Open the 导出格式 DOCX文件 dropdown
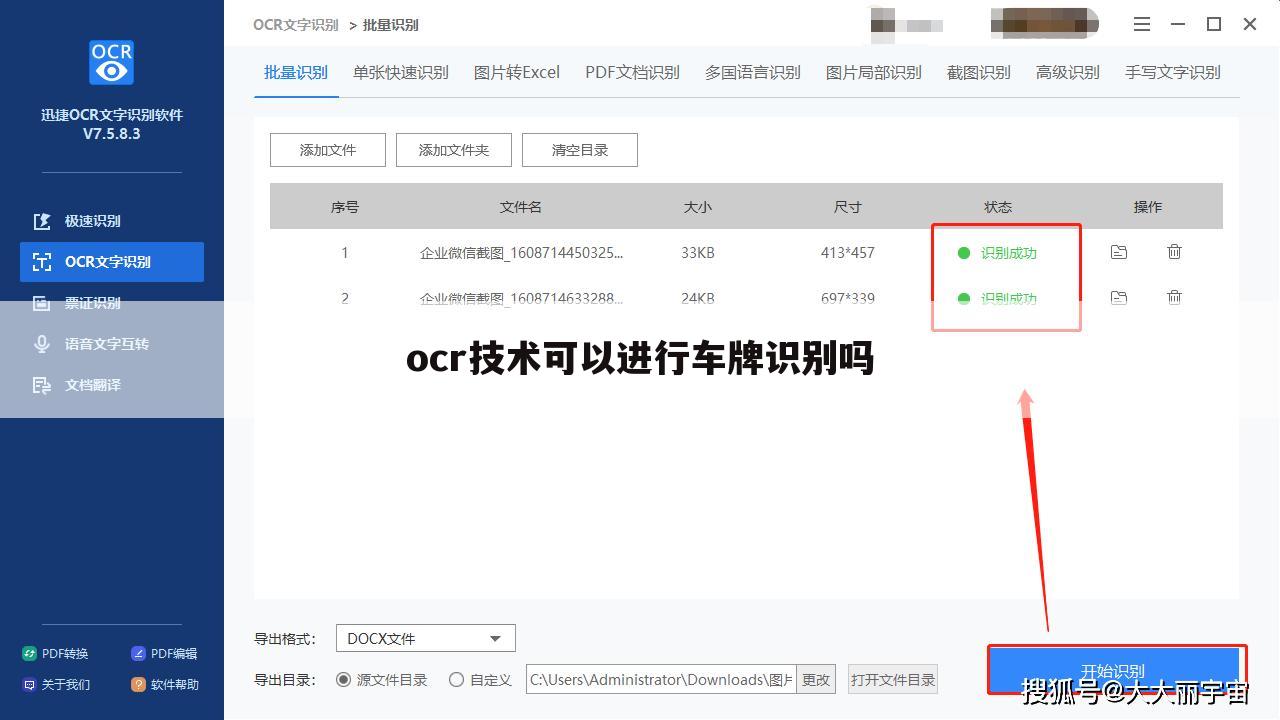1280x720 pixels. (x=426, y=638)
